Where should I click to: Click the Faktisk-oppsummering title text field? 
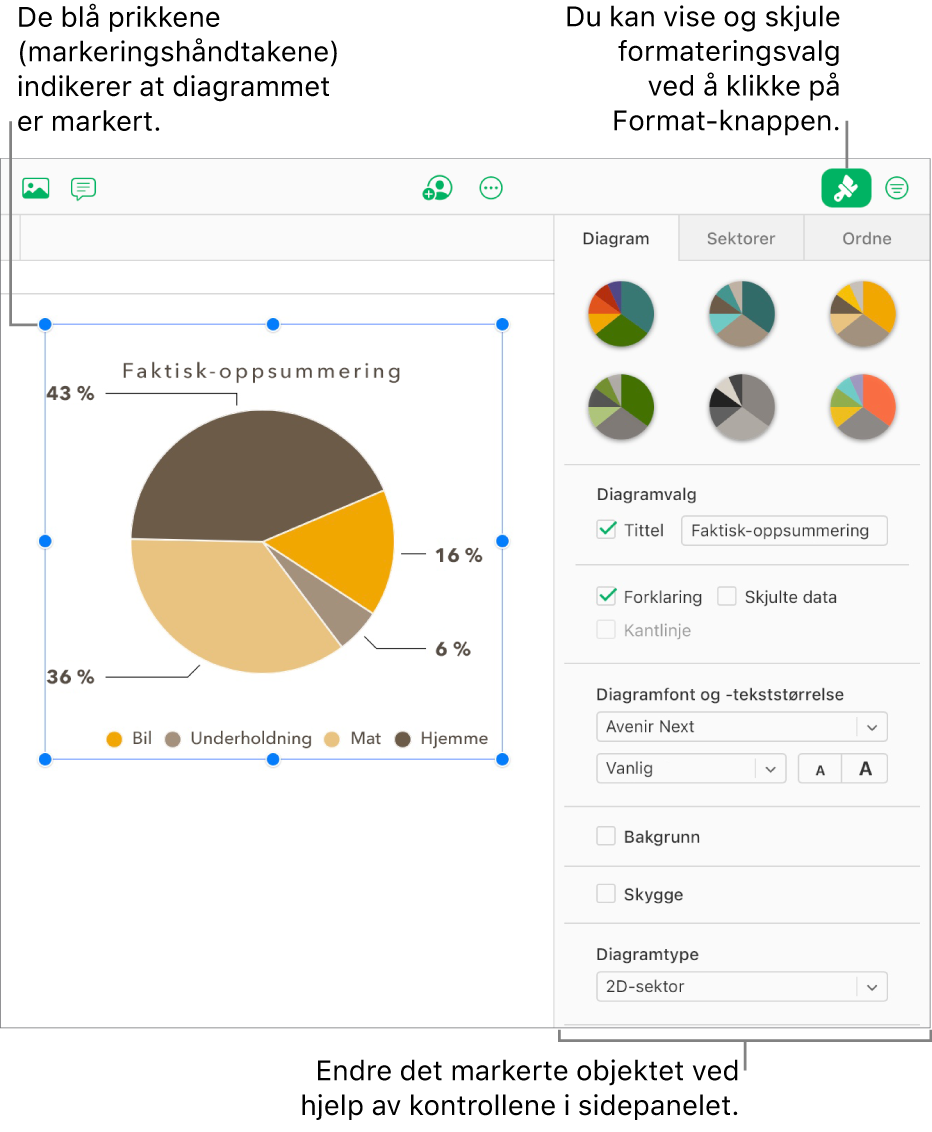[x=783, y=530]
